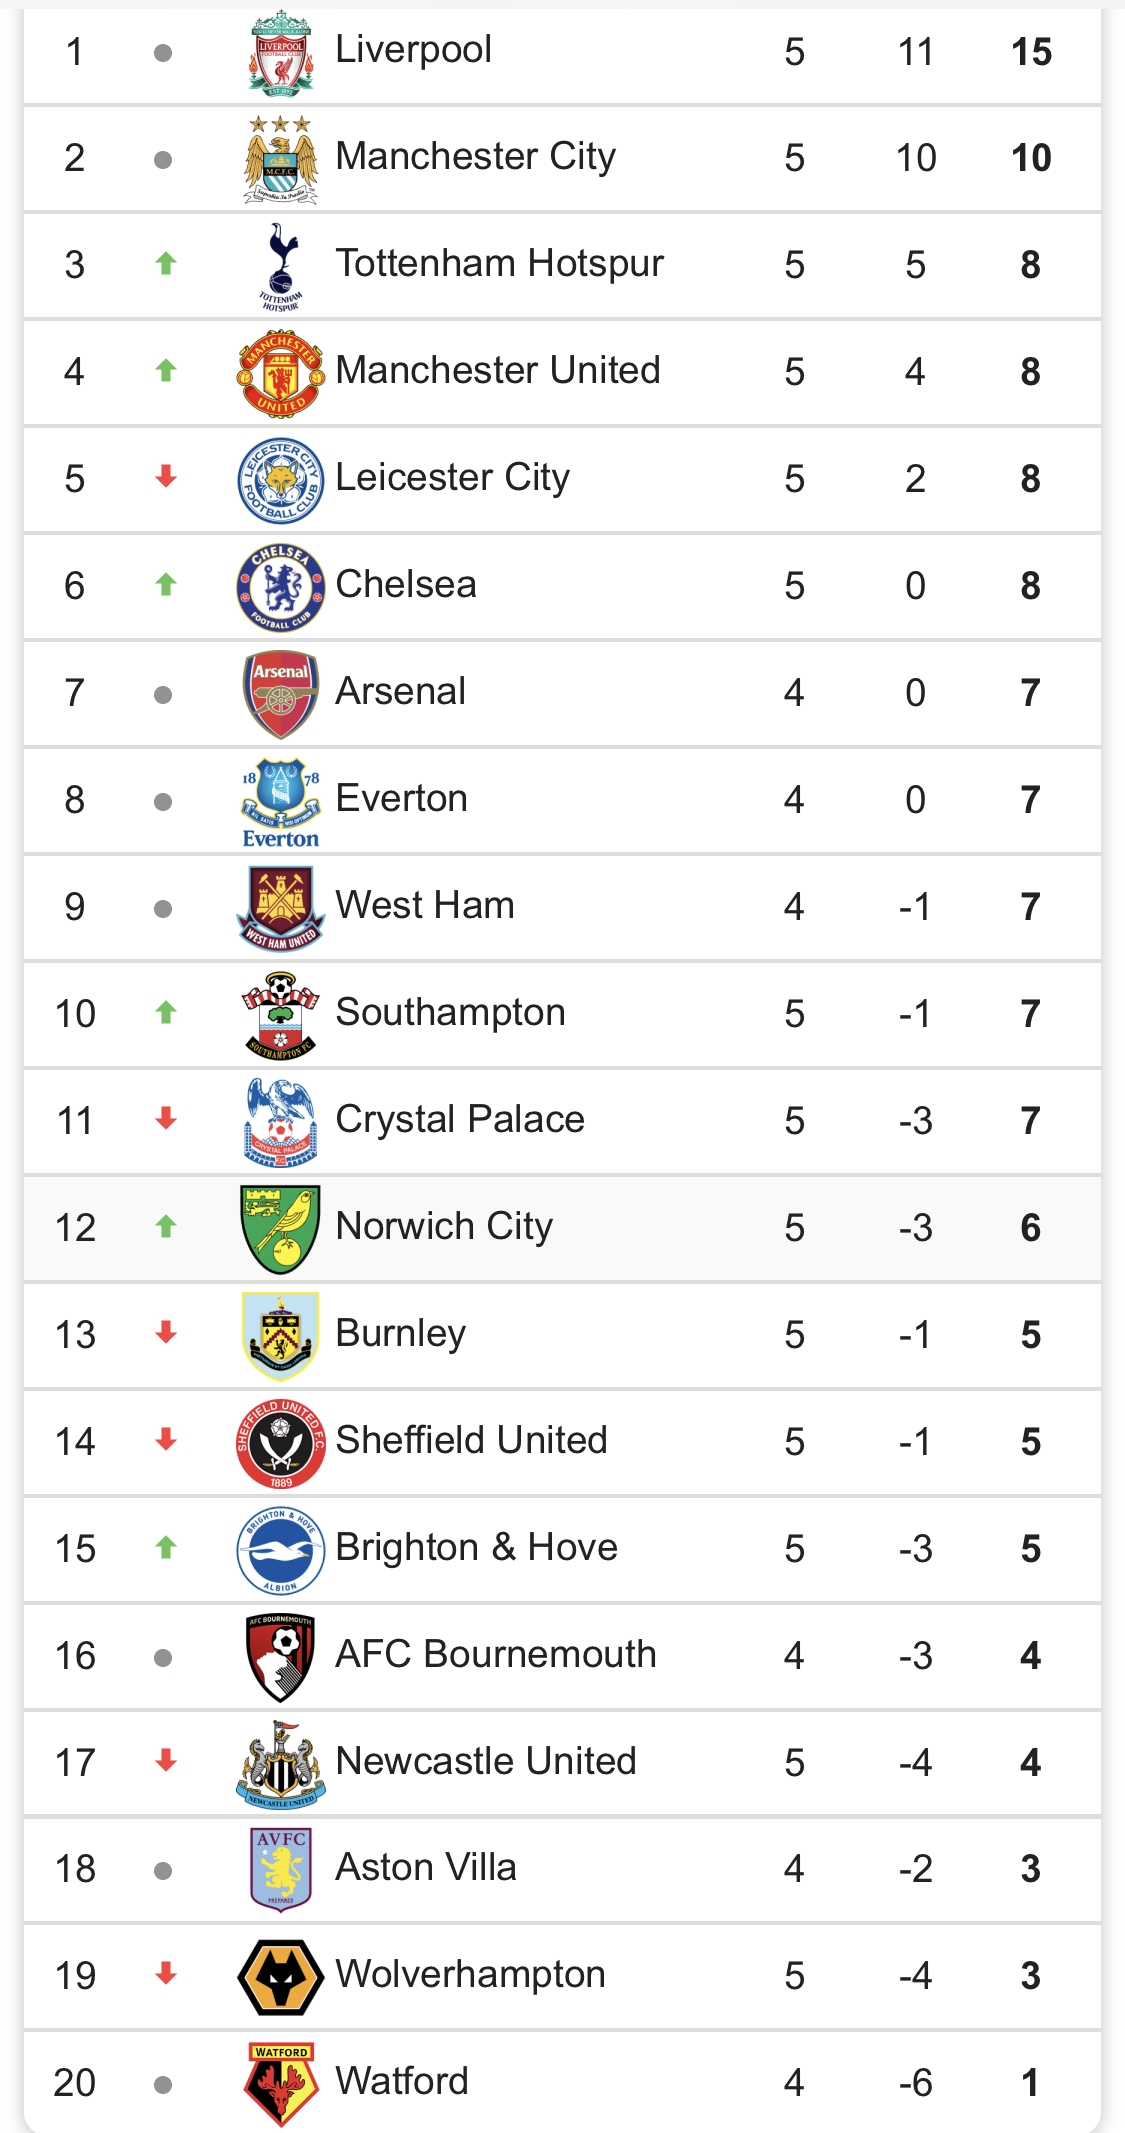Tap the Newcastle United crest
Image resolution: width=1125 pixels, height=2133 pixels.
(281, 1764)
